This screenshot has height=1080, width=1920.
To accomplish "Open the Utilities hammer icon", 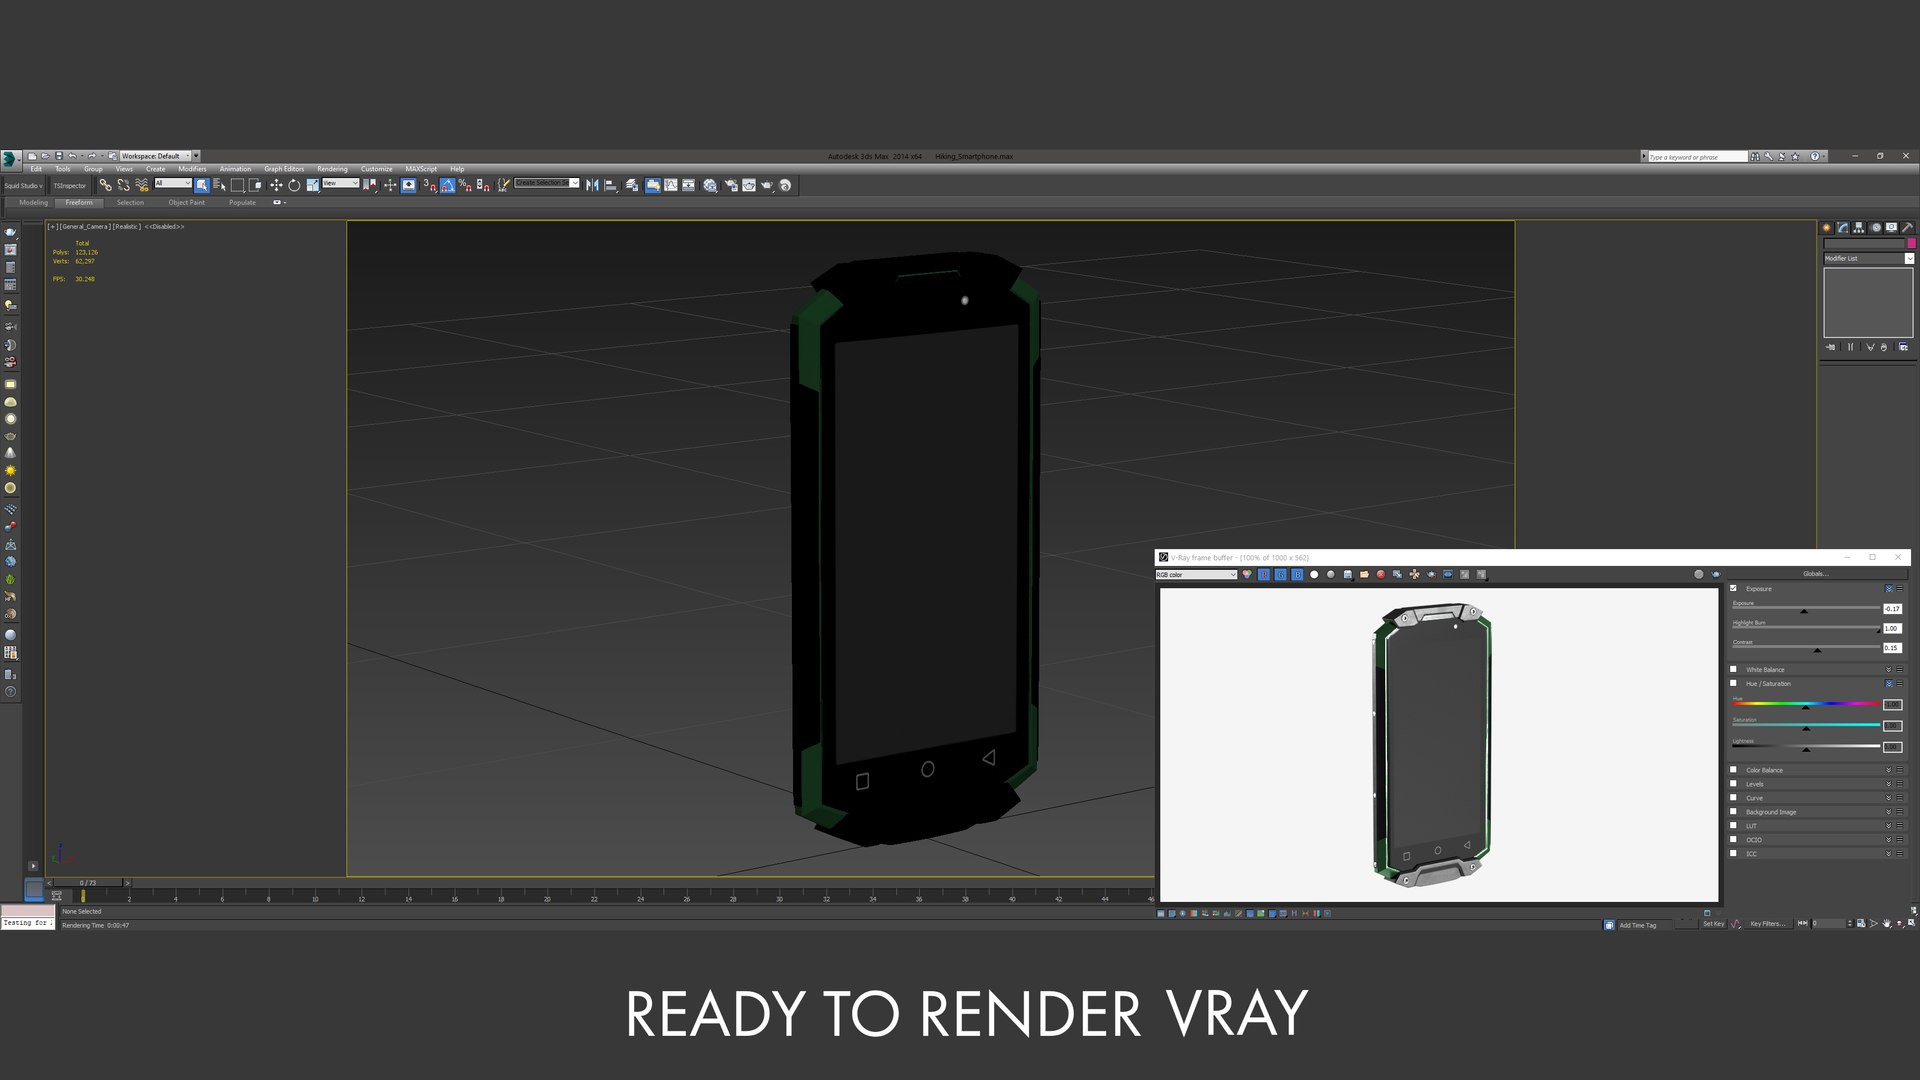I will [1907, 228].
